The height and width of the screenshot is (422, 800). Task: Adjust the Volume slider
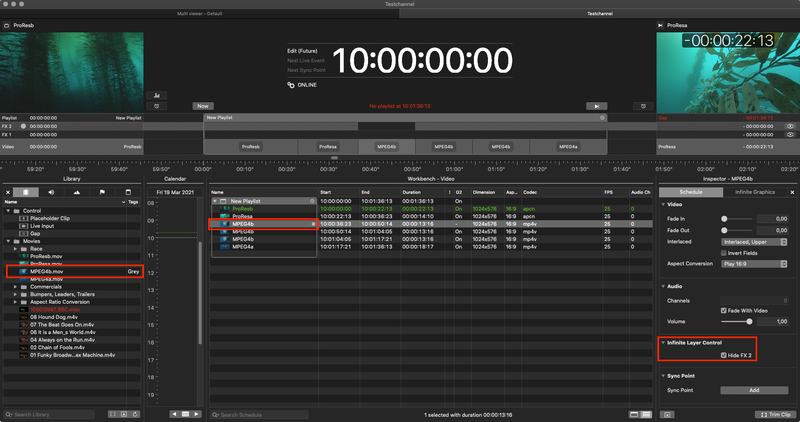coord(737,321)
